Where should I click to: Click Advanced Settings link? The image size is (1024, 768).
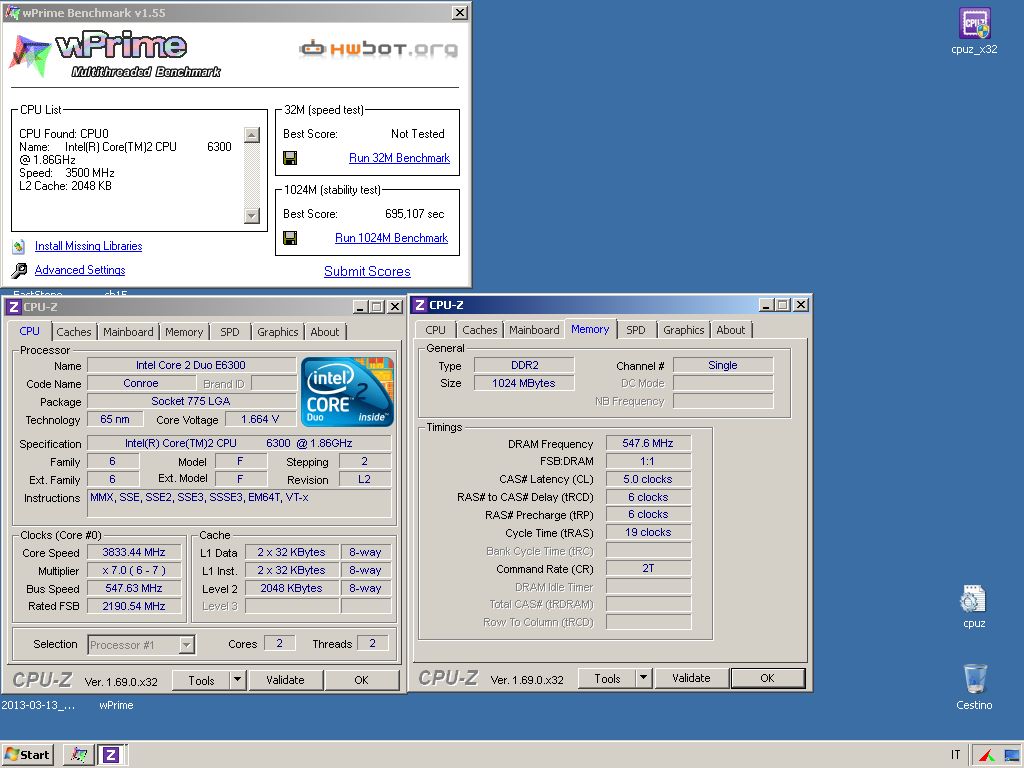80,270
